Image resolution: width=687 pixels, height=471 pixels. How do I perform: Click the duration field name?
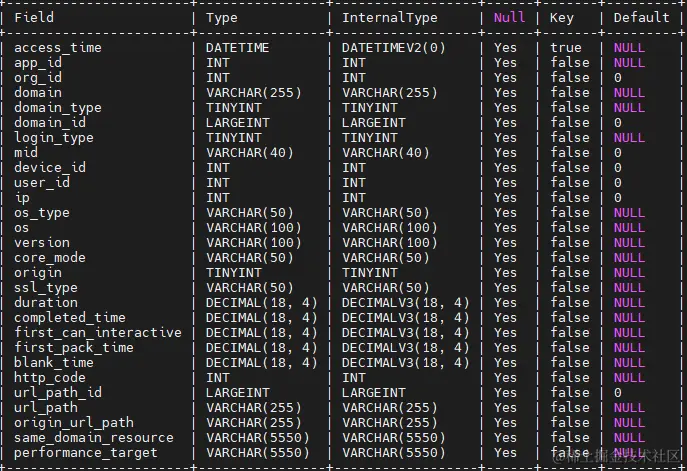tap(46, 302)
